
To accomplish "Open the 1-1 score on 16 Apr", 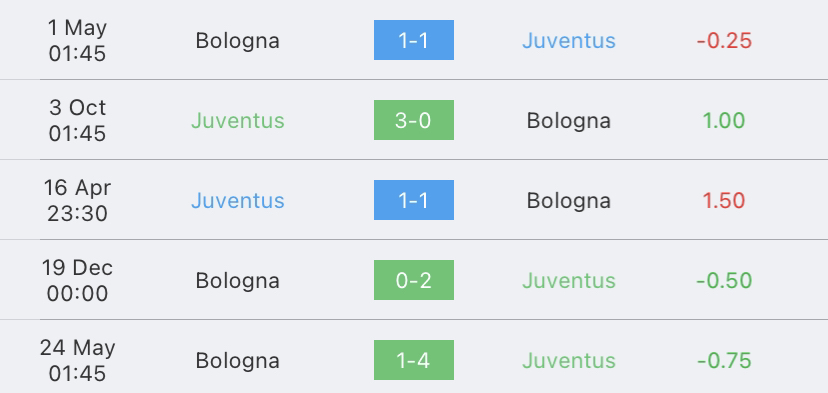I will 413,200.
